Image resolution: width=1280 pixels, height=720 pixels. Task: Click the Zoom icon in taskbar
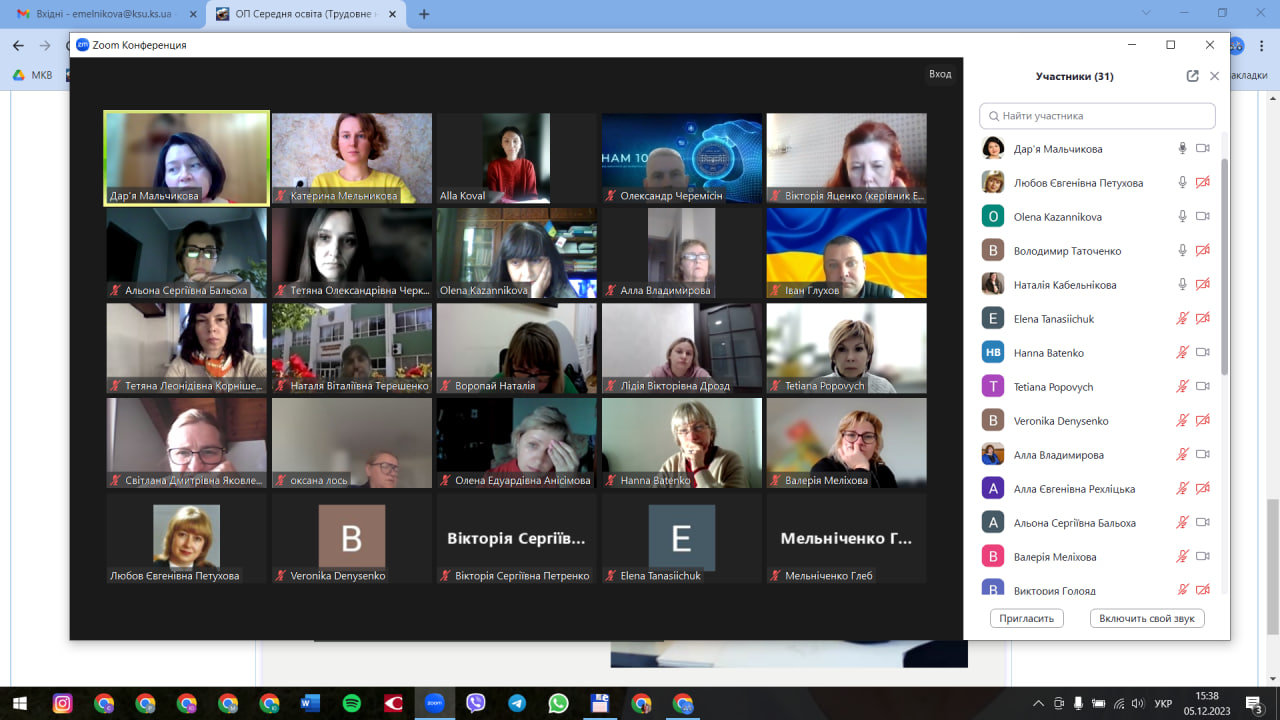tap(434, 703)
